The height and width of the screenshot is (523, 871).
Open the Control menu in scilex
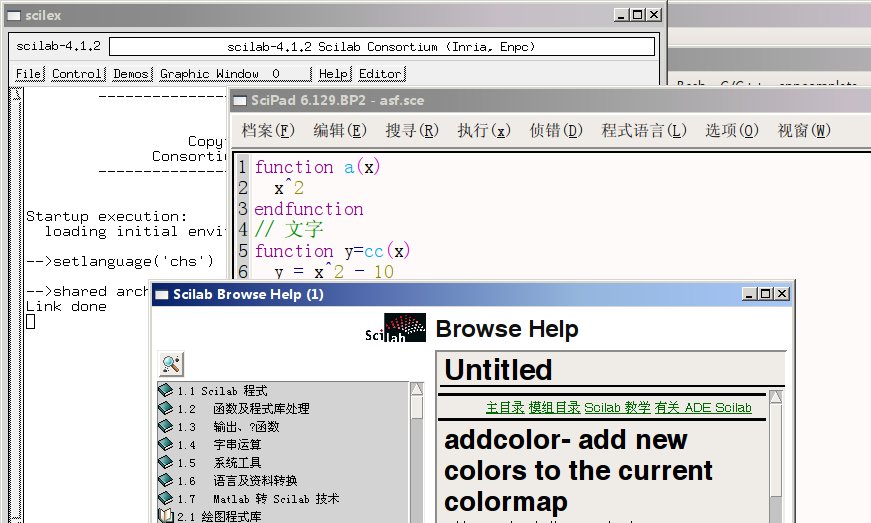coord(78,74)
